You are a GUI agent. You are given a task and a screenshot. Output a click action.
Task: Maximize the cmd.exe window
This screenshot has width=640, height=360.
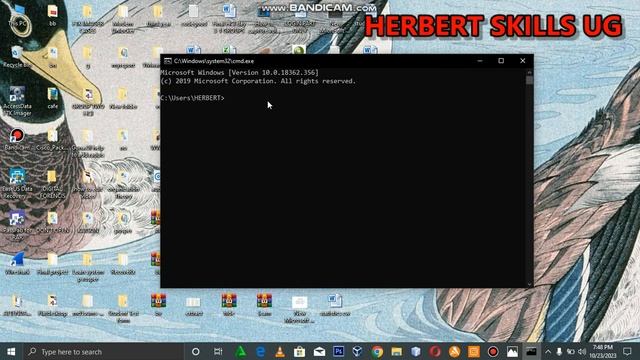[x=501, y=61]
